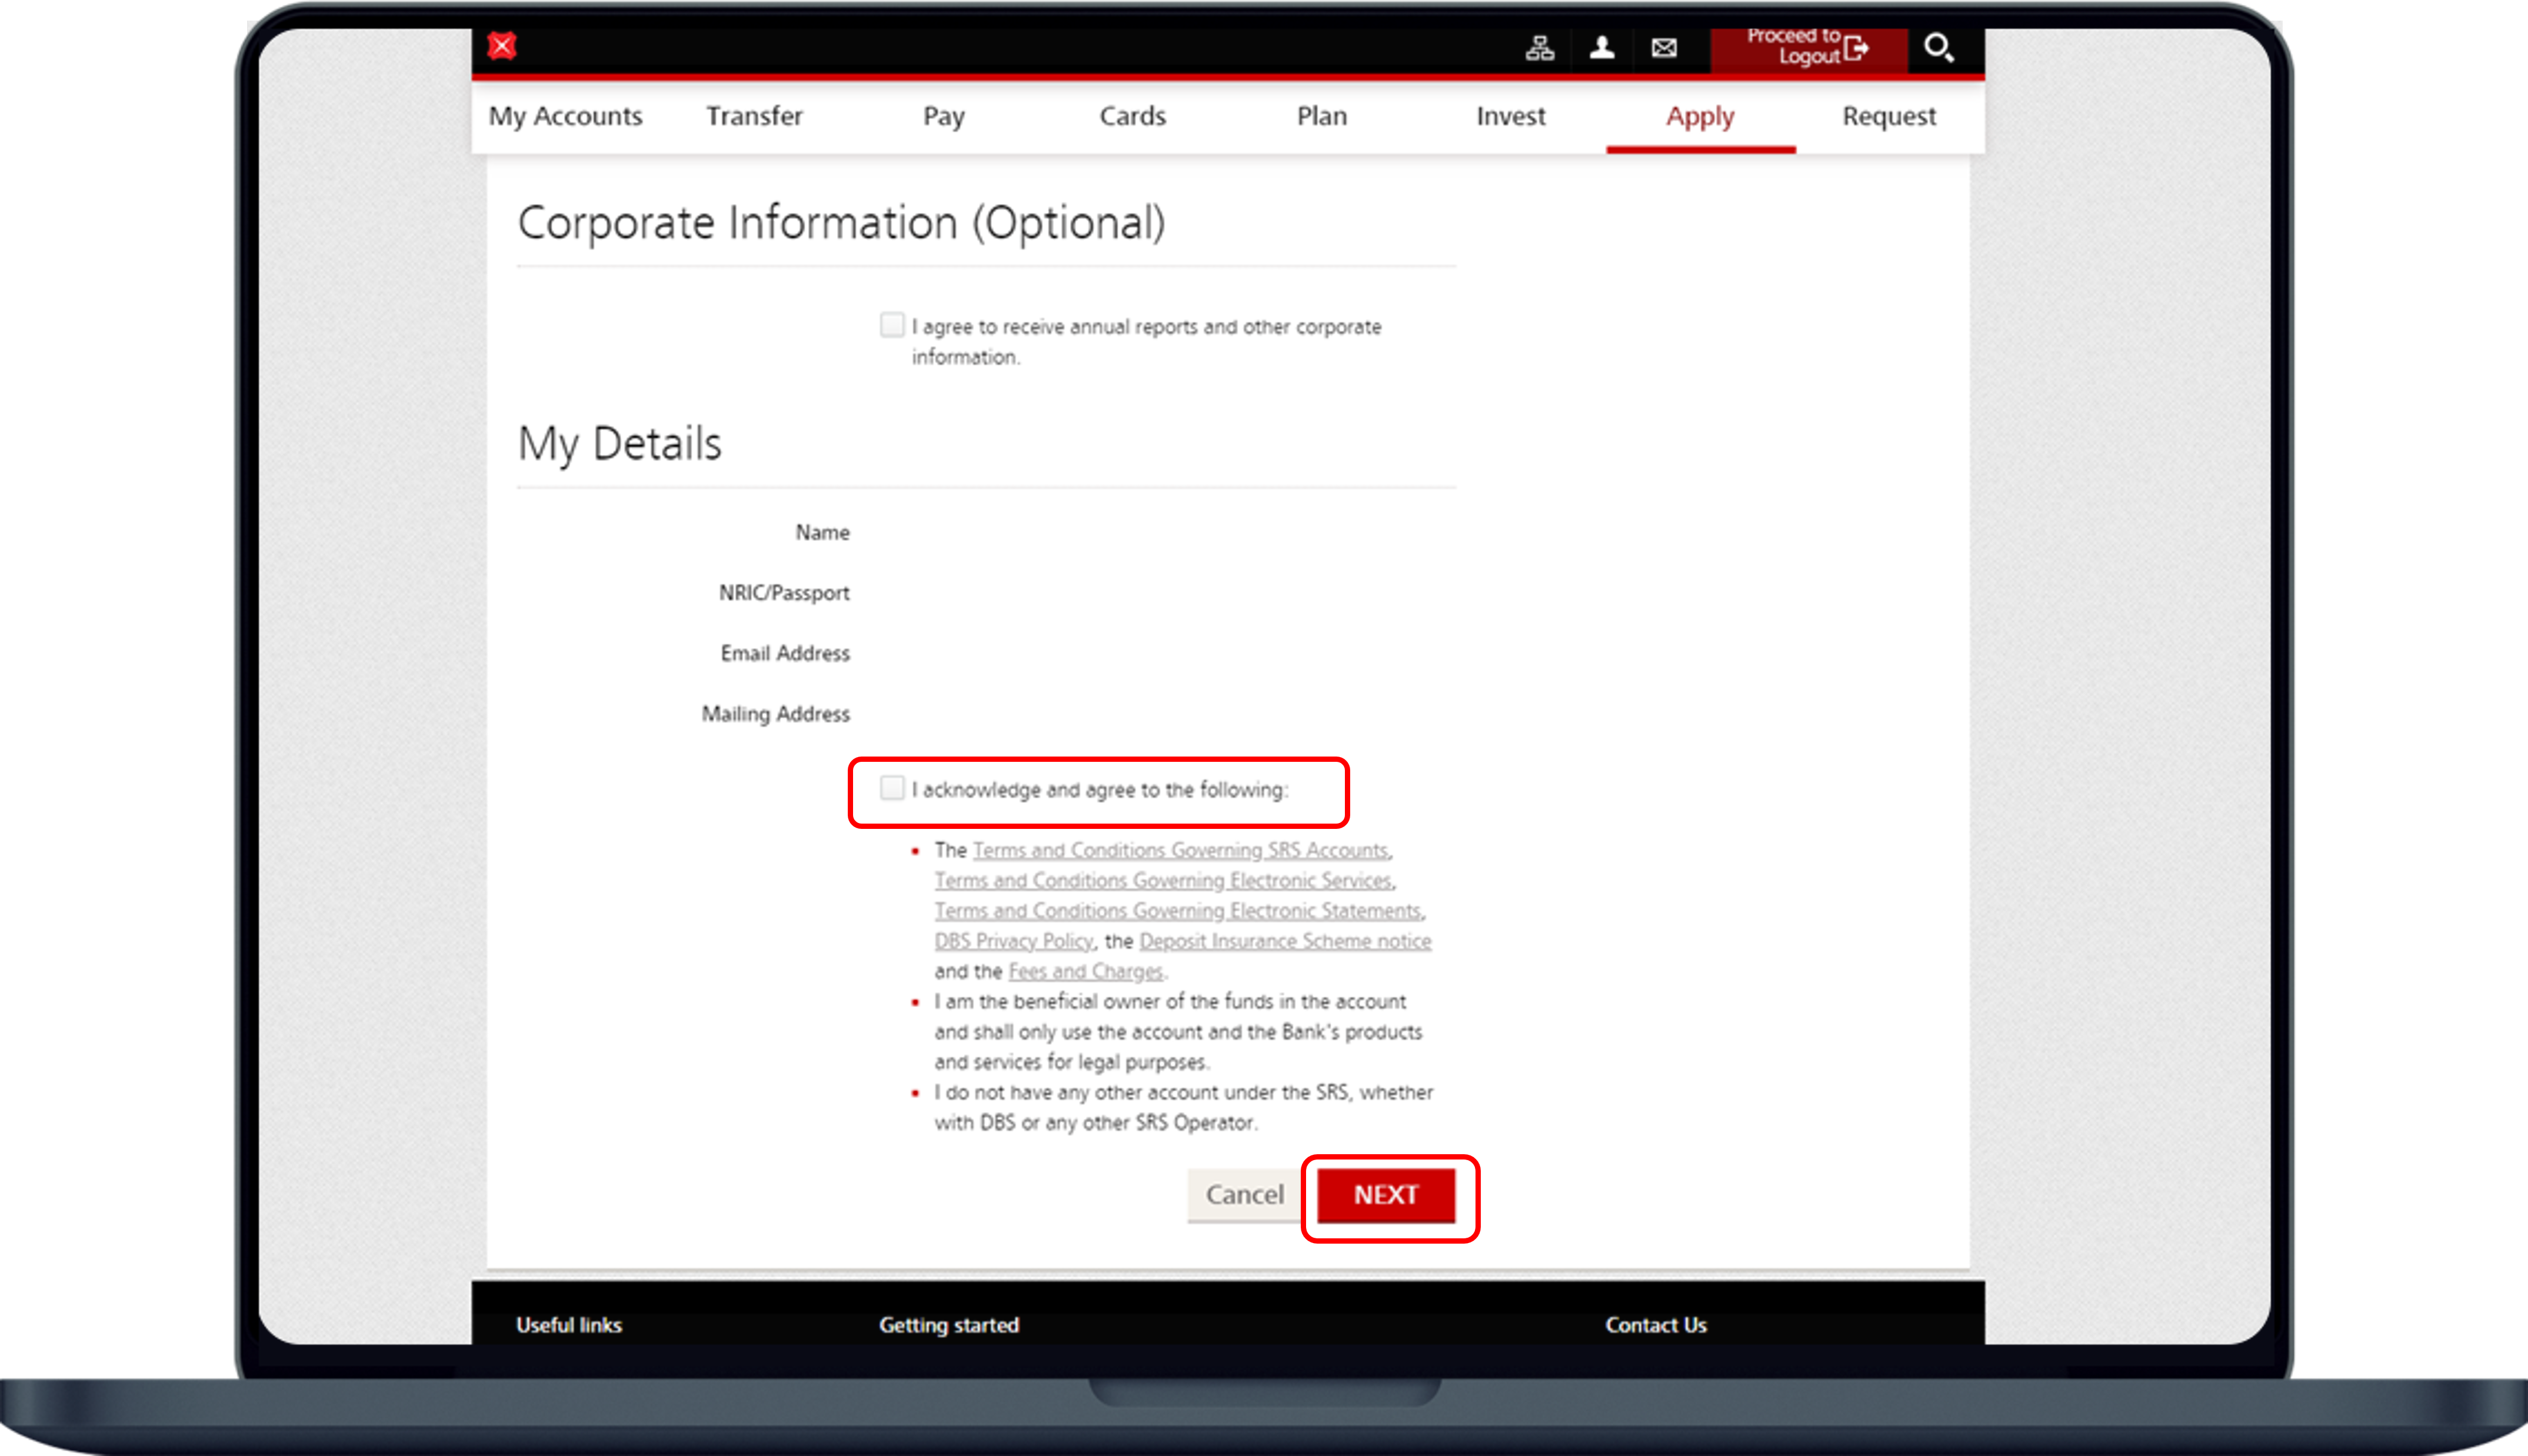The height and width of the screenshot is (1456, 2528).
Task: Click Proceed to Logout button
Action: coord(1808,47)
